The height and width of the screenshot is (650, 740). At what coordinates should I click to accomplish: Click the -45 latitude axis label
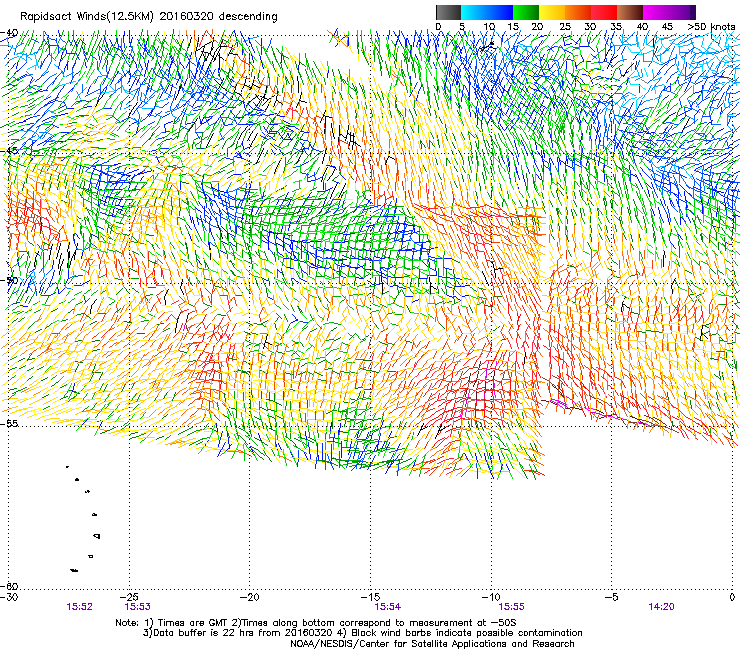[9, 151]
